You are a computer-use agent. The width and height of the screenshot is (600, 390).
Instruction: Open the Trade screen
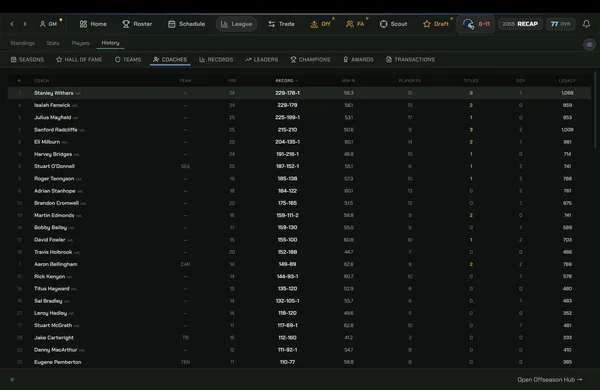(x=282, y=24)
